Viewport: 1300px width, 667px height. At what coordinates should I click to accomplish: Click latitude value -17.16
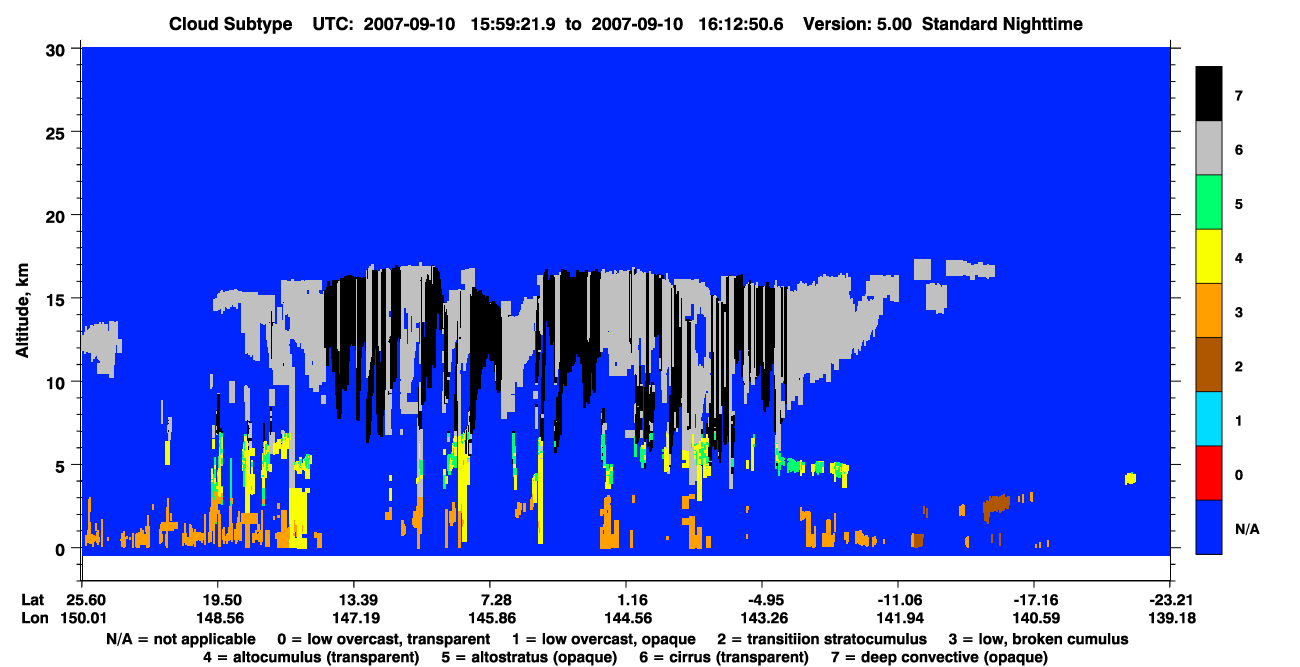1034,599
